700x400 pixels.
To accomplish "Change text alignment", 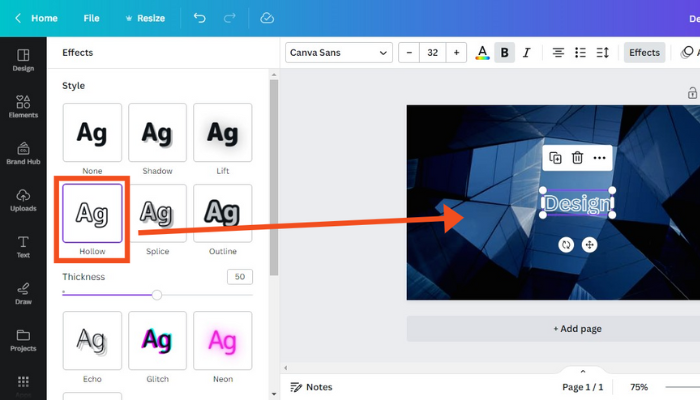I will (x=558, y=53).
